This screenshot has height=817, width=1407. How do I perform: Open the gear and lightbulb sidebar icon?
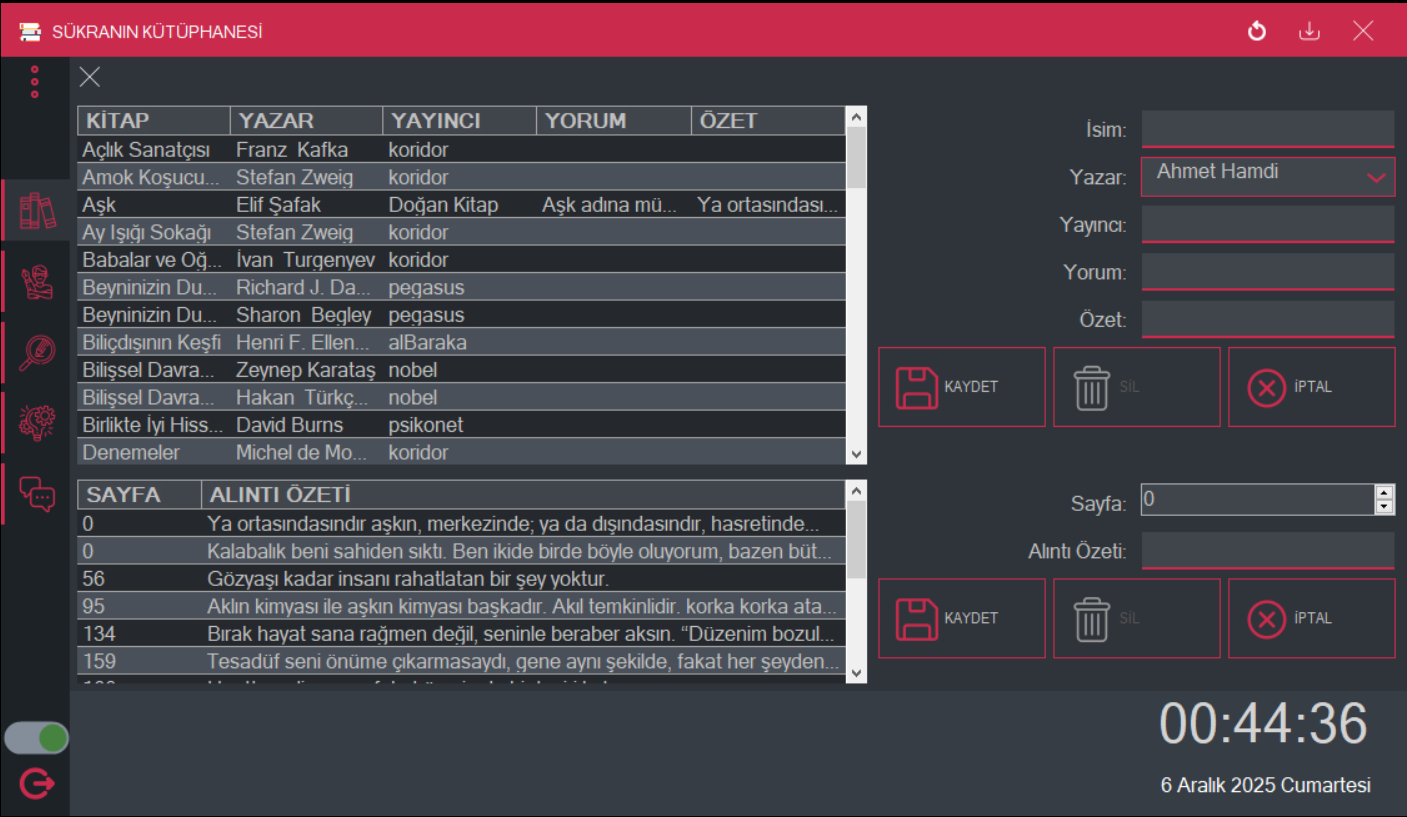click(x=37, y=423)
